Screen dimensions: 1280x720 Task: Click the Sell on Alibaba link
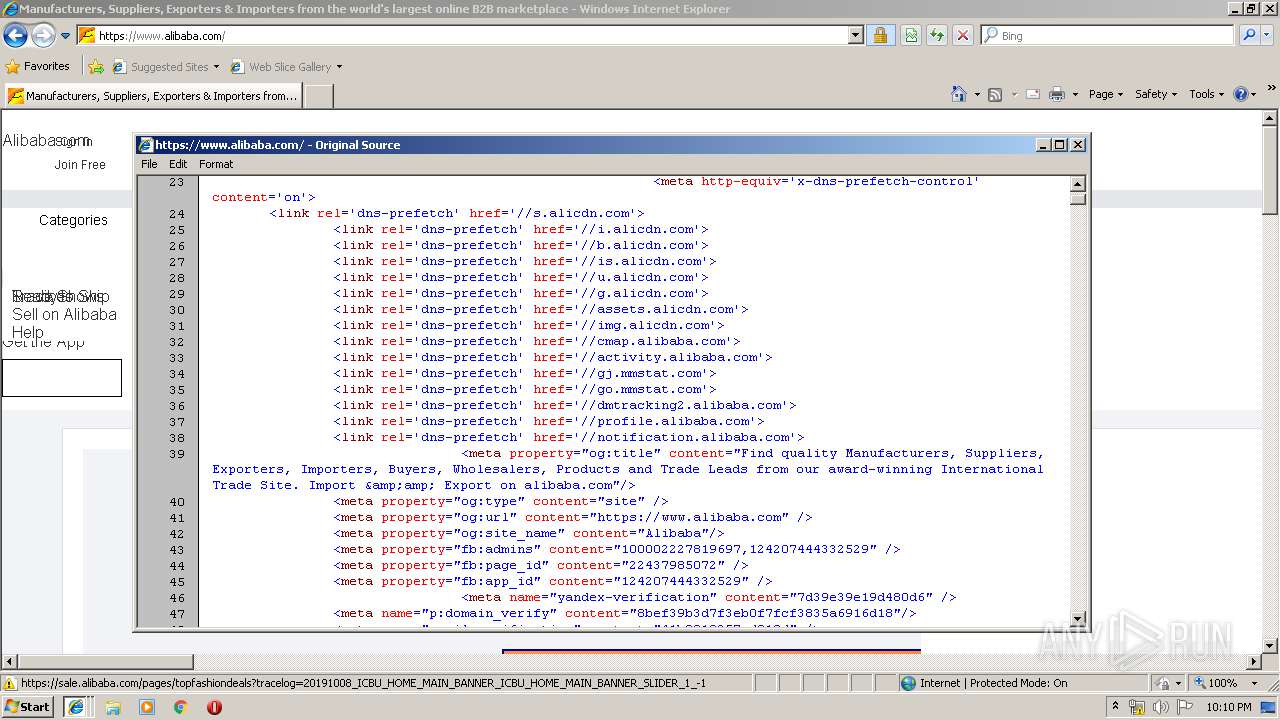click(x=64, y=314)
